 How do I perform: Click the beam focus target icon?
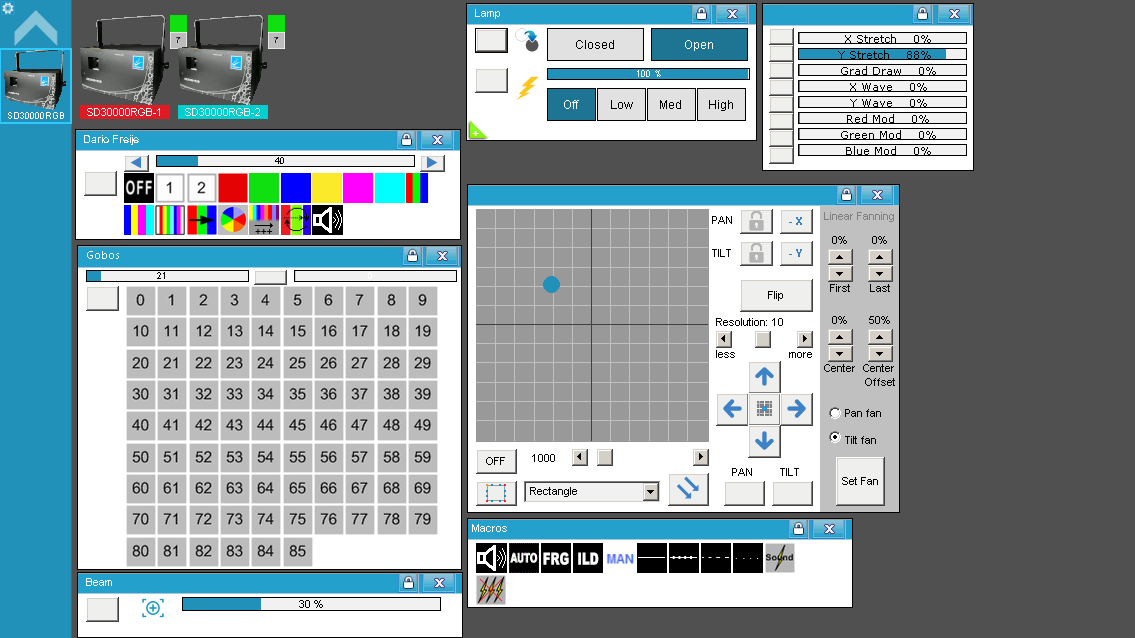[x=153, y=608]
